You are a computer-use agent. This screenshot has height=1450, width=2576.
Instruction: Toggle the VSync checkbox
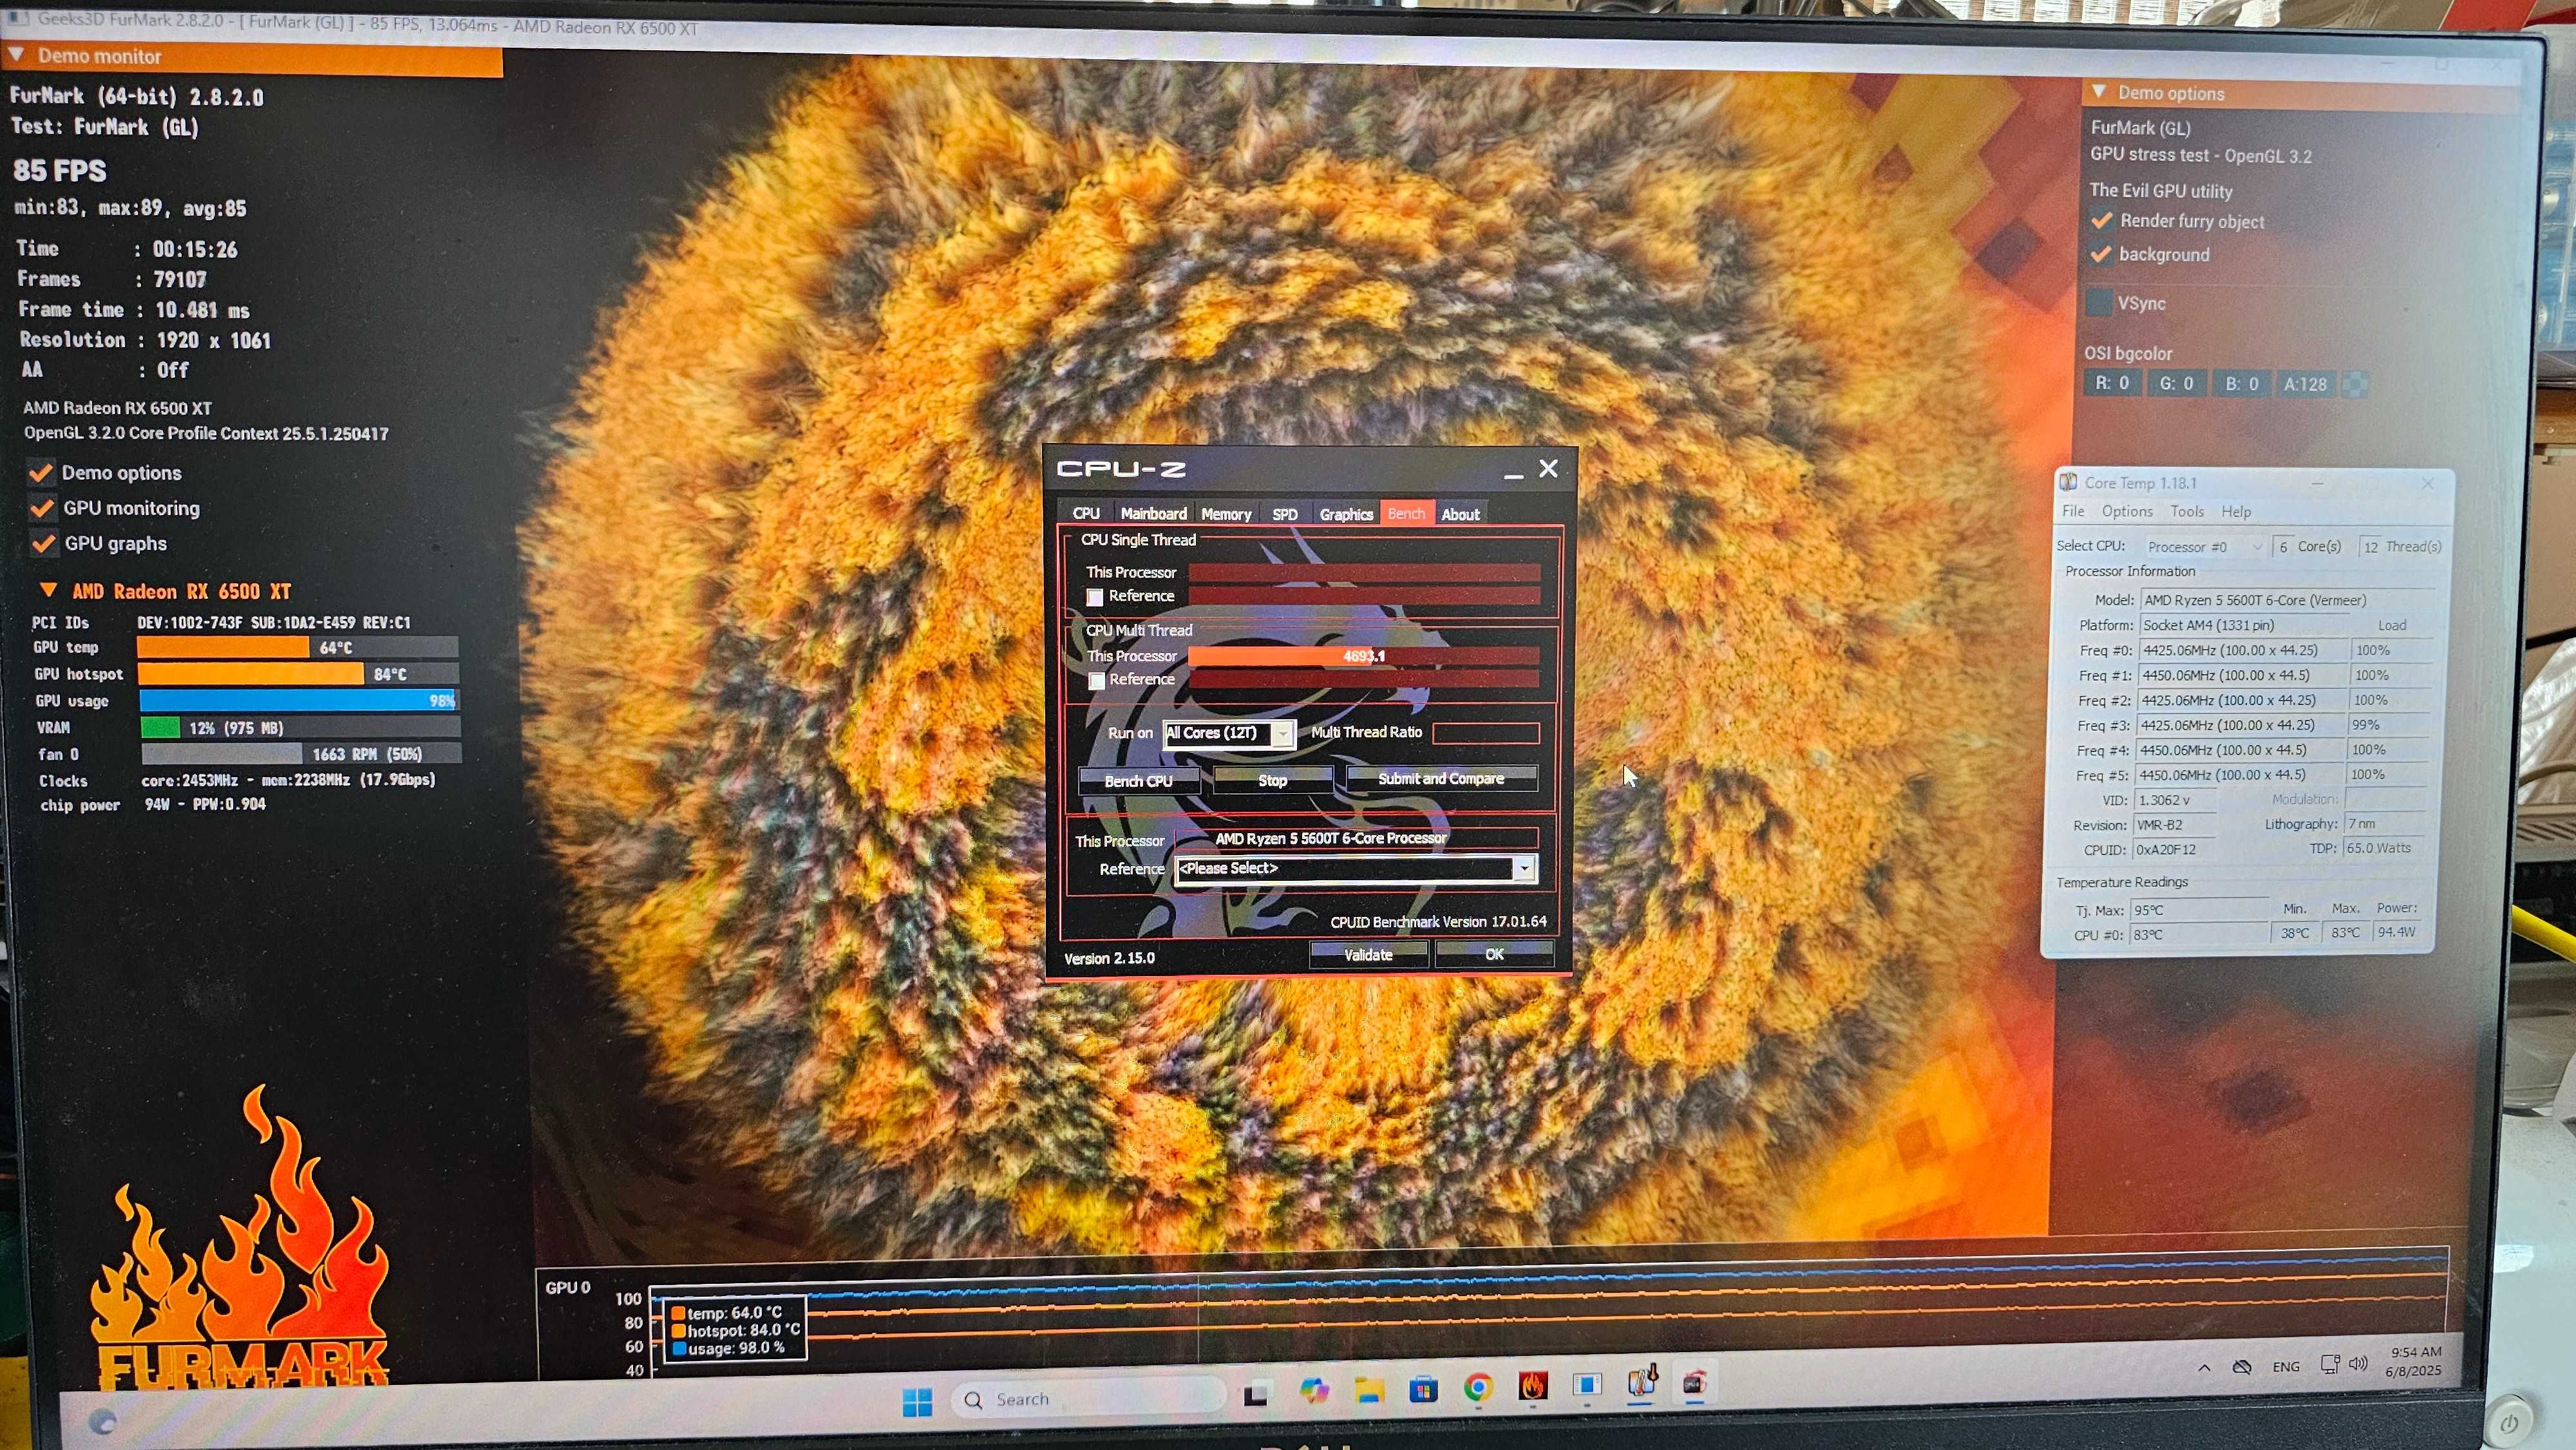[x=2100, y=302]
